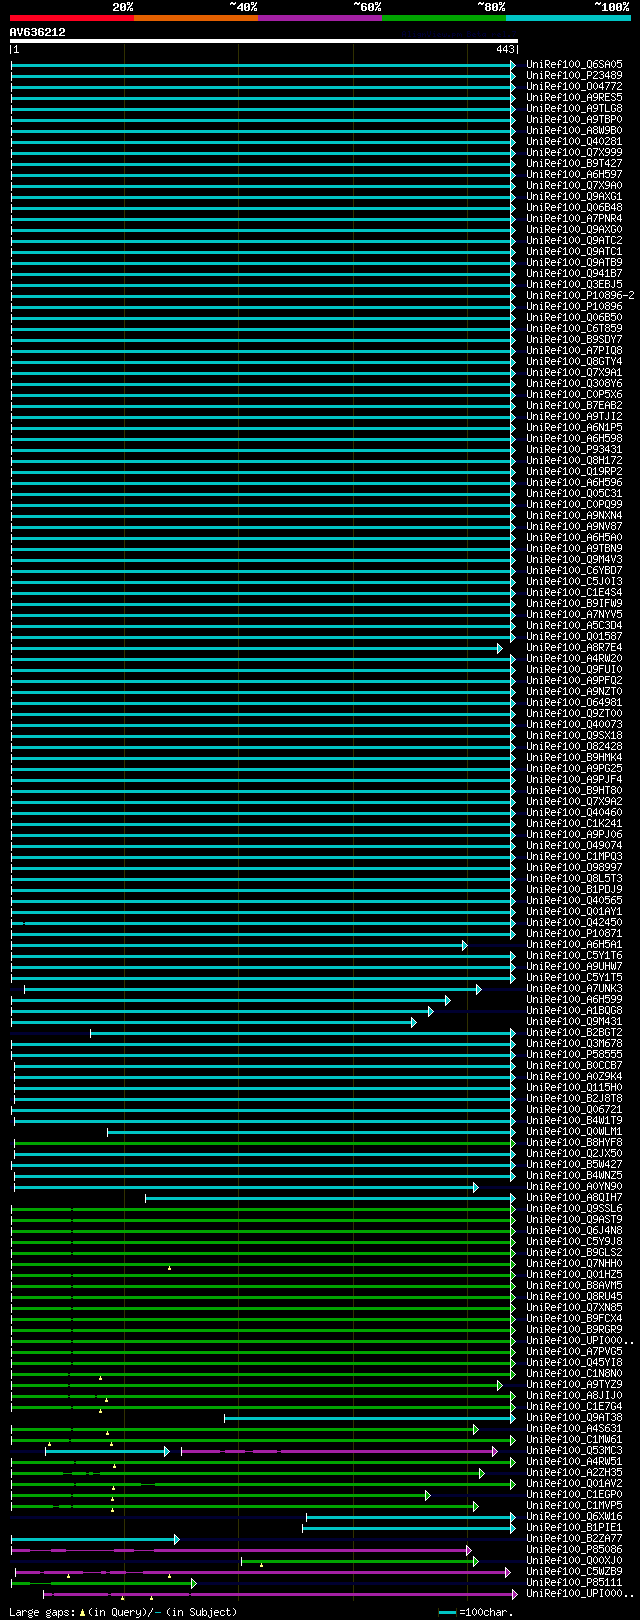Screen dimensions: 640x1620
Task: Click the UniRef100_A4S631 label
Action: tap(574, 1429)
